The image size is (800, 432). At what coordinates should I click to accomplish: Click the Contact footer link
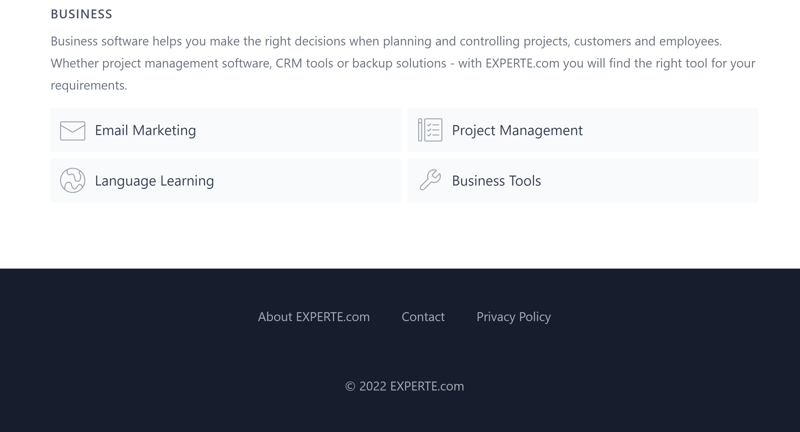click(423, 317)
